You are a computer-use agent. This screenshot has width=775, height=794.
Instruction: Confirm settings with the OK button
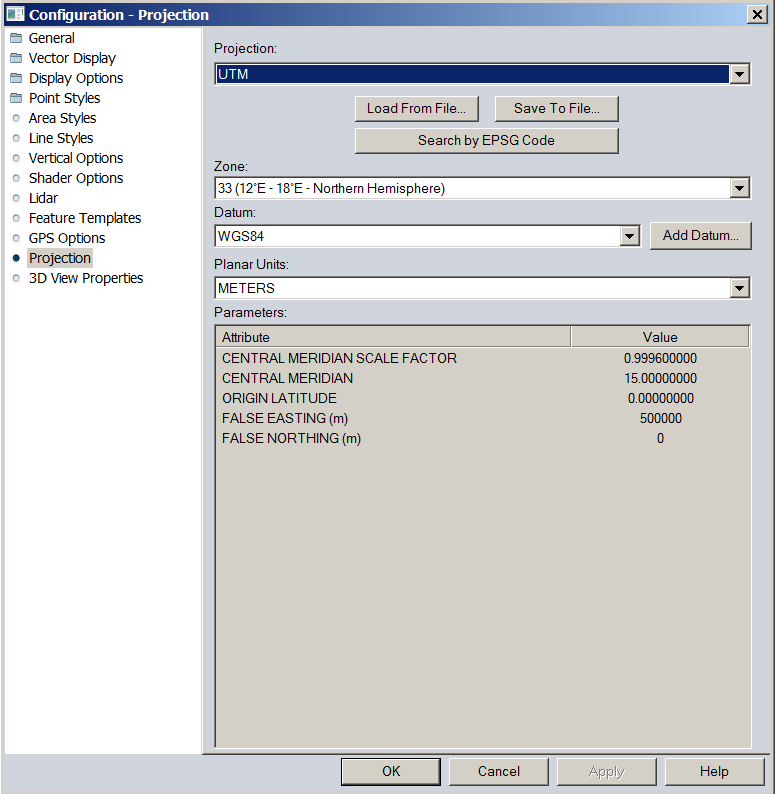(x=390, y=771)
